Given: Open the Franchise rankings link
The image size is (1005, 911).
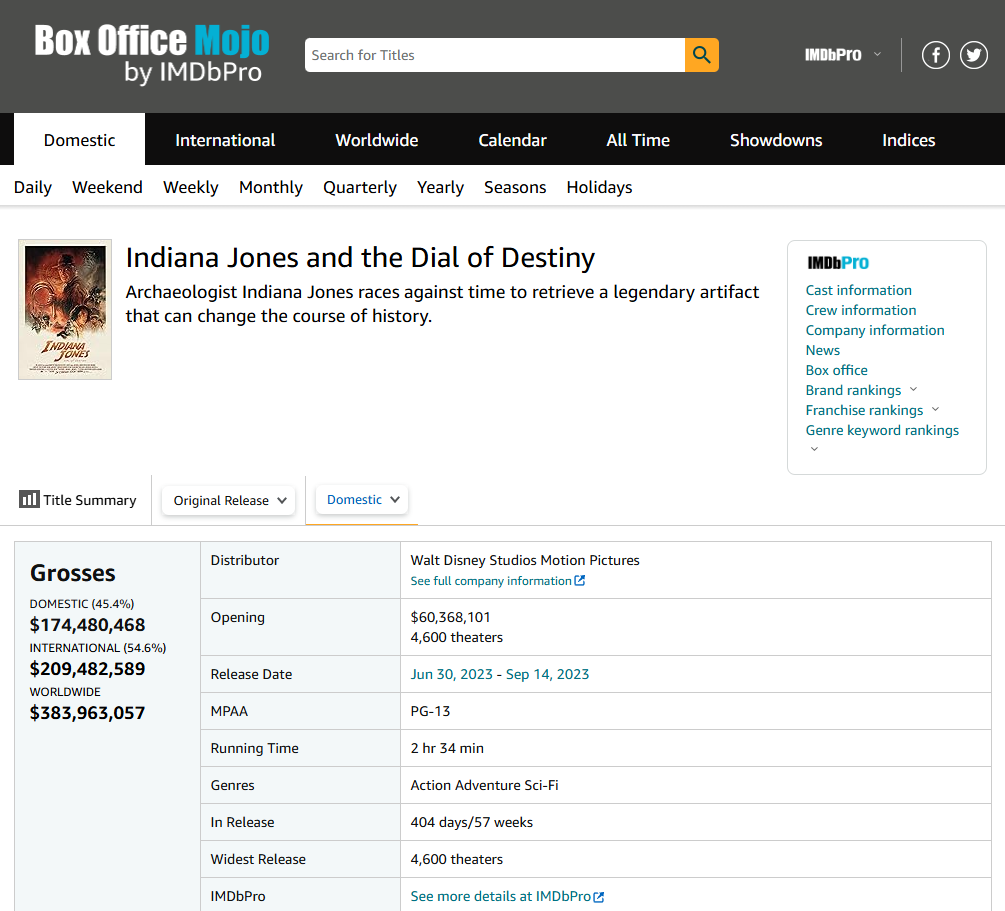Looking at the screenshot, I should tap(864, 410).
